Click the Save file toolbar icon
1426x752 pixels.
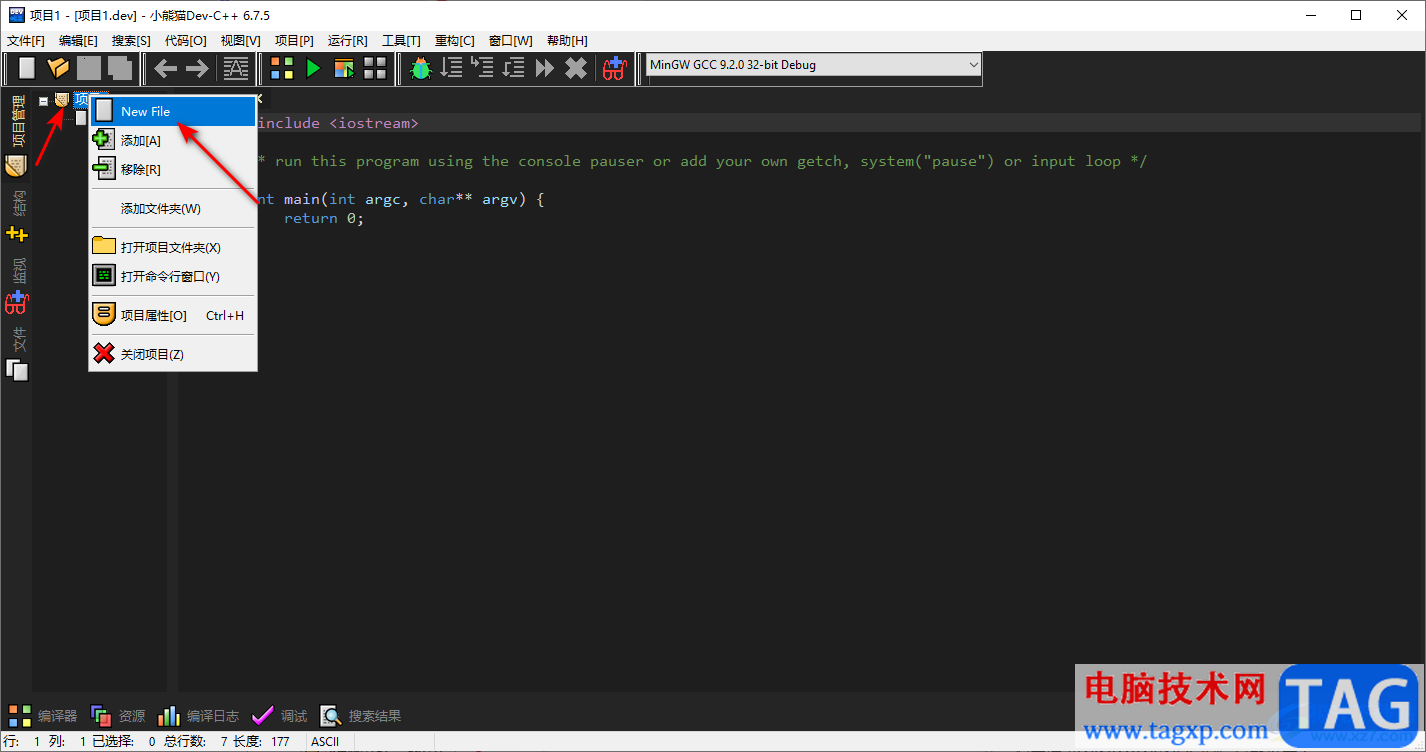[89, 68]
